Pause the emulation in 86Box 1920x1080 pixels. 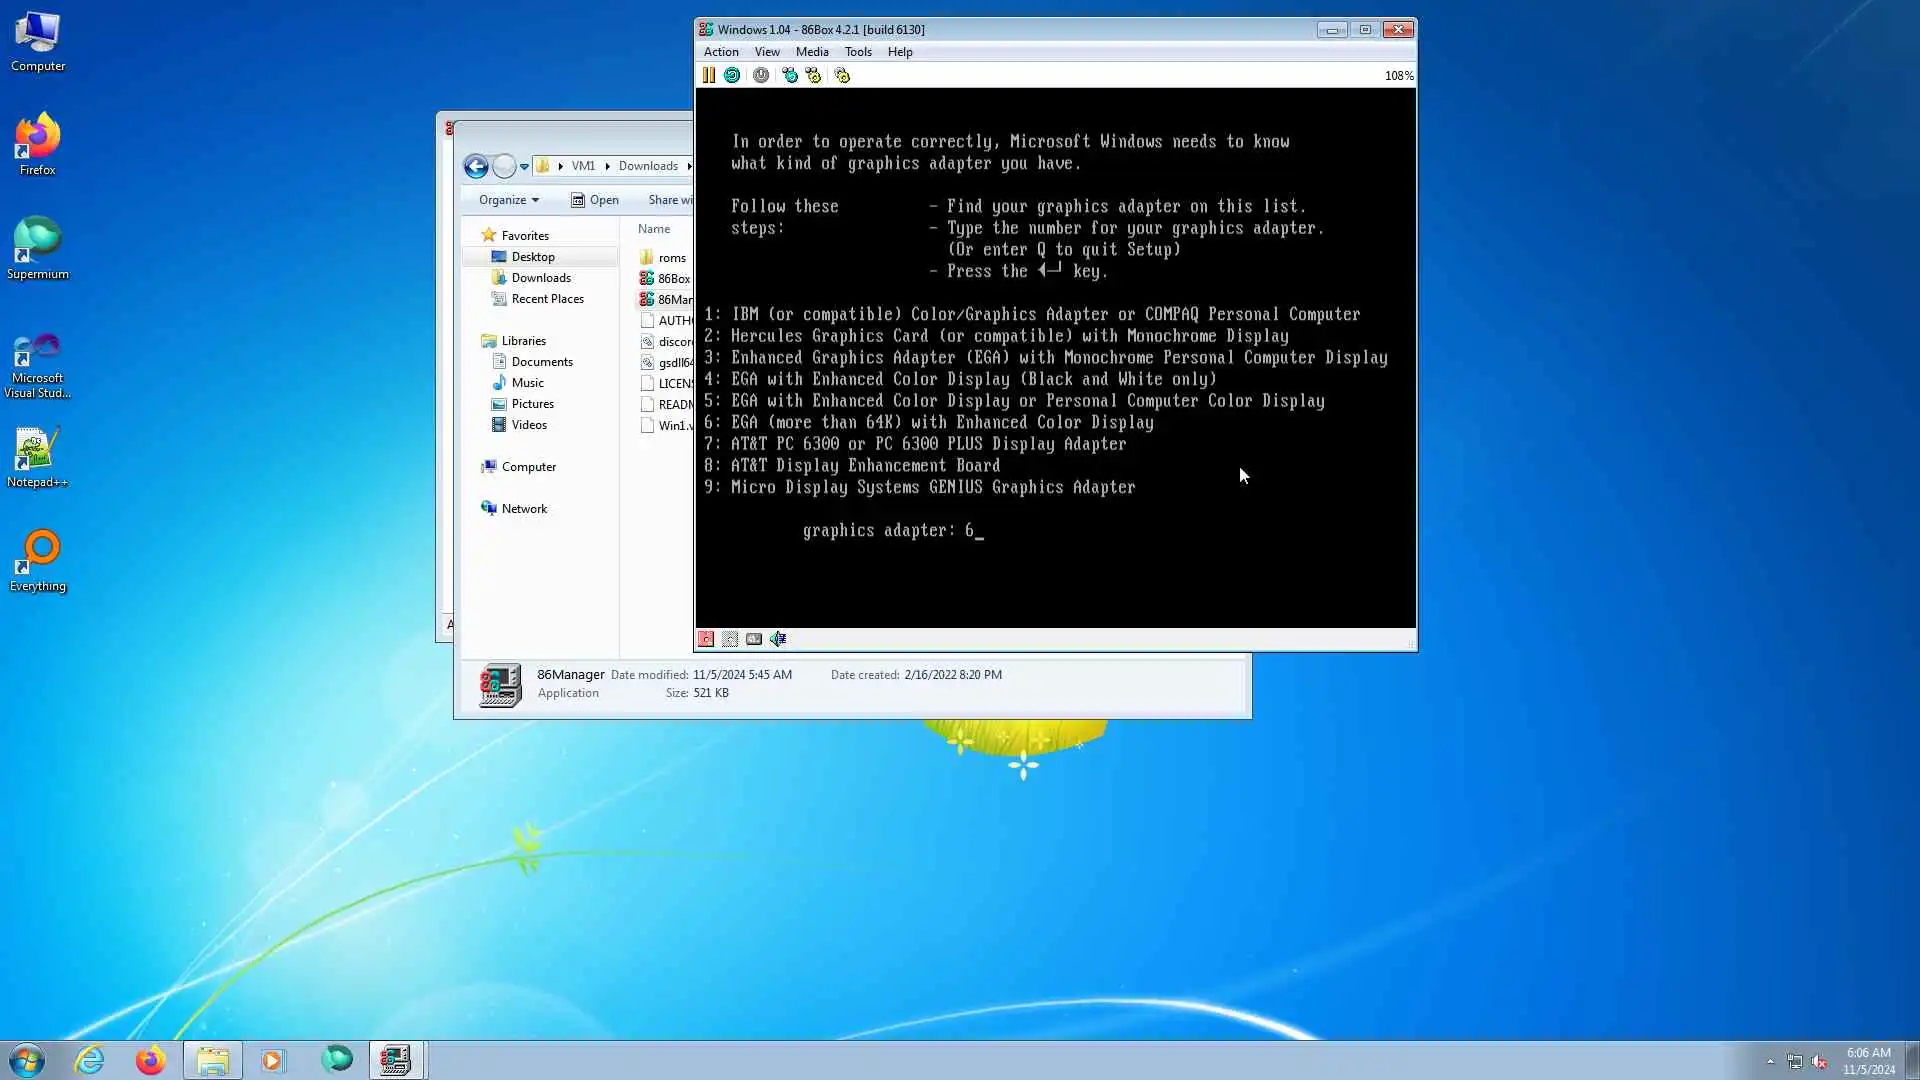(x=708, y=75)
